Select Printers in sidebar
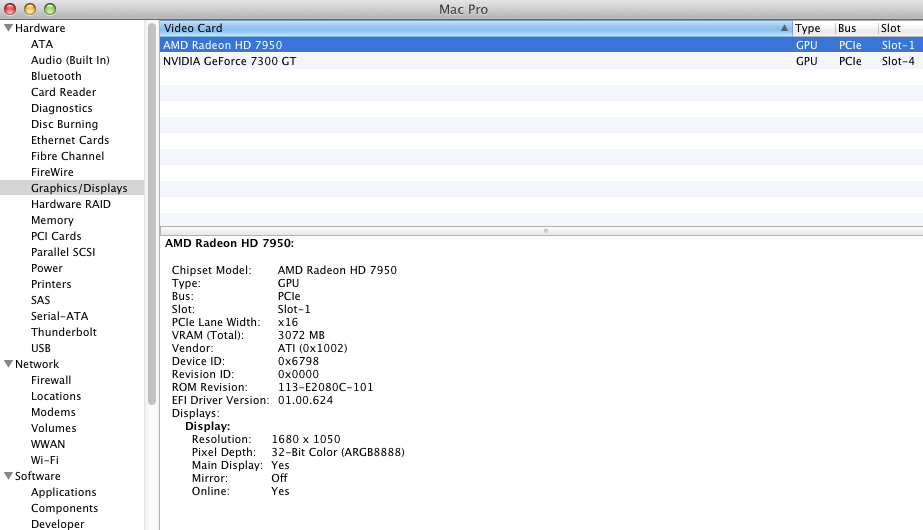923x530 pixels. [x=51, y=284]
